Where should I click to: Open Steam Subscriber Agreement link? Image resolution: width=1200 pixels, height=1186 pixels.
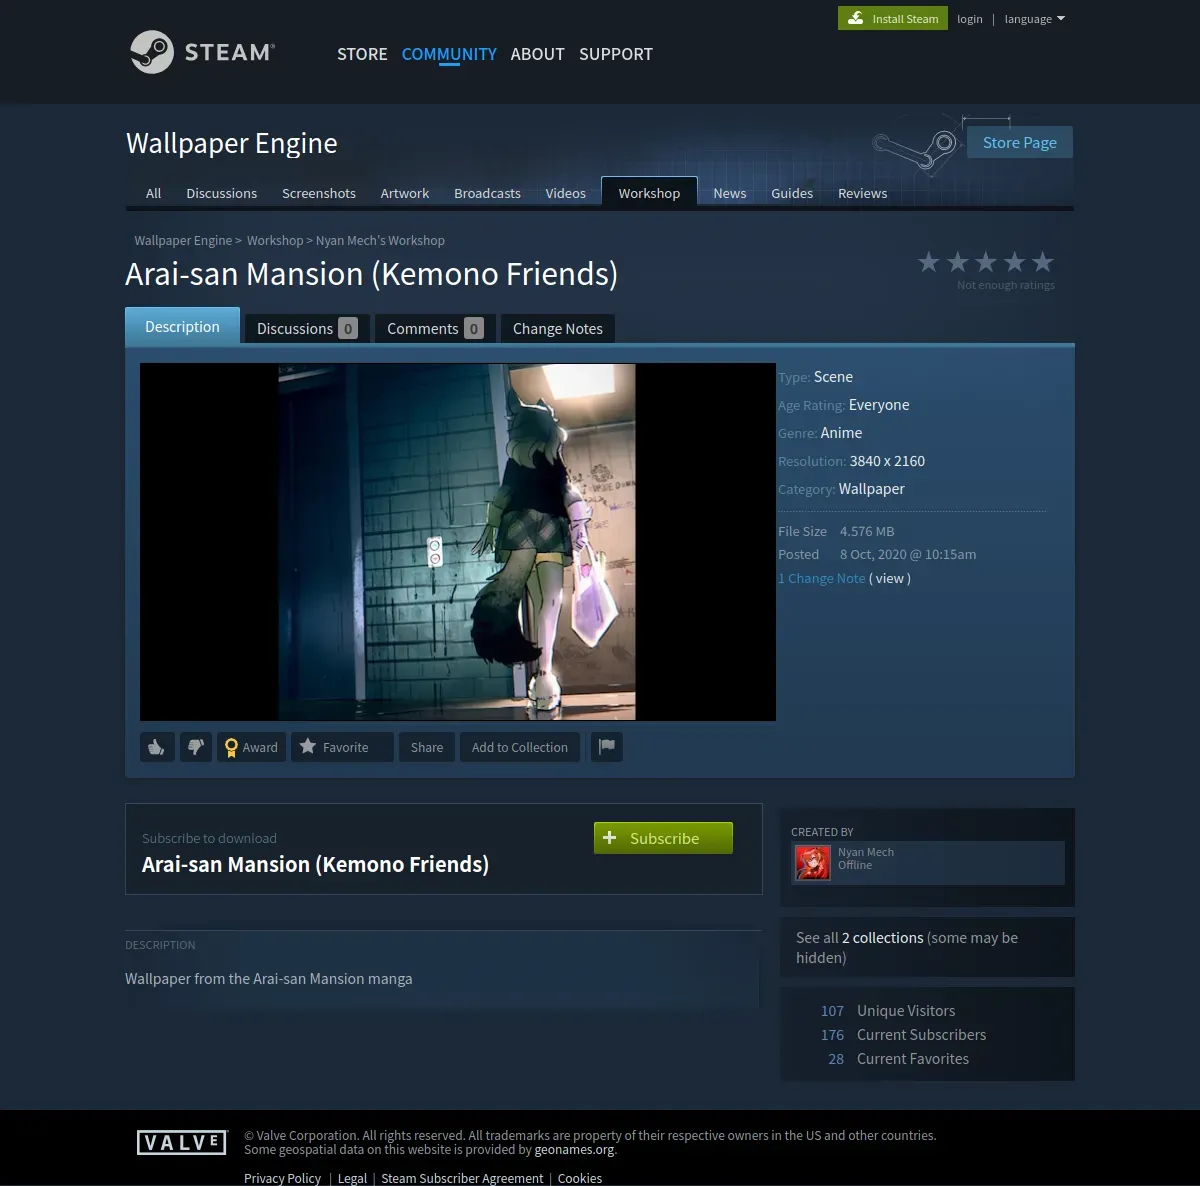[x=462, y=1178]
